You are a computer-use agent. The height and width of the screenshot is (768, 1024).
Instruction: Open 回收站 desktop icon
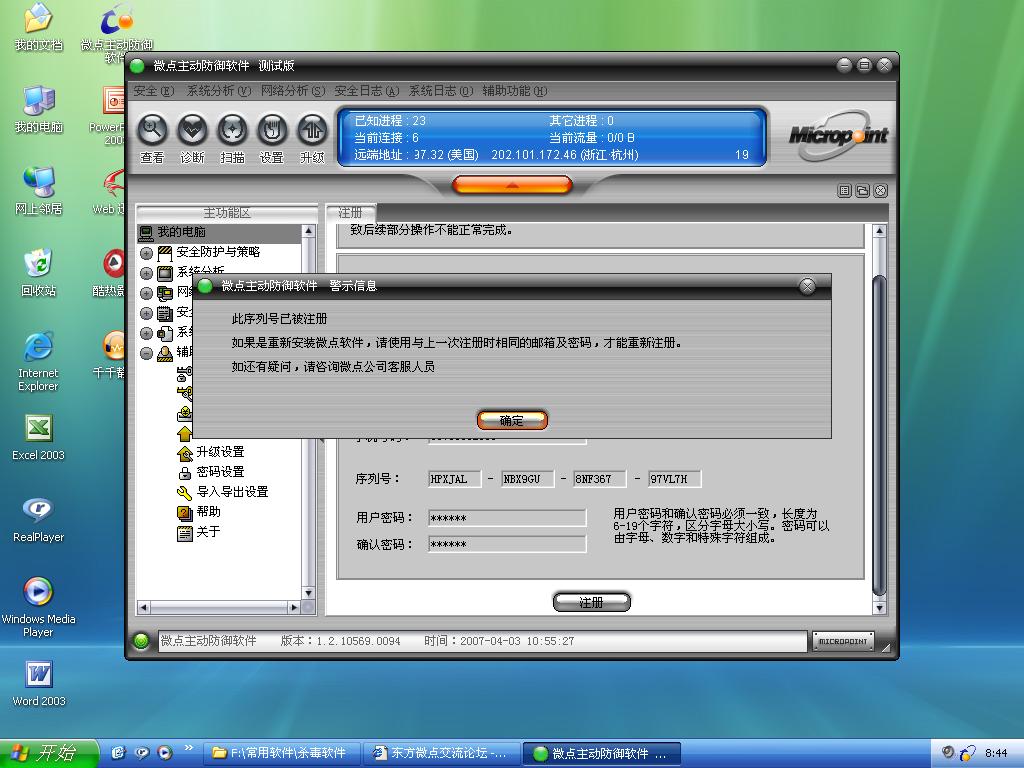point(39,273)
